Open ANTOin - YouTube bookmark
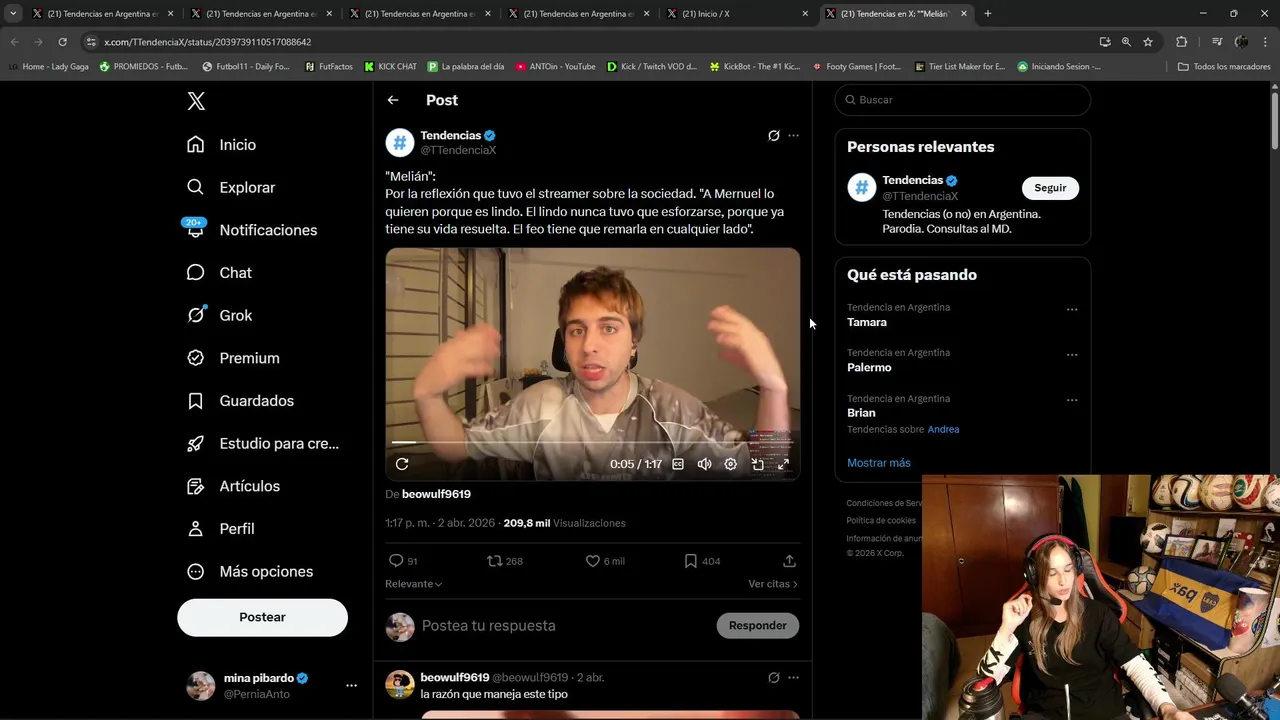The width and height of the screenshot is (1280, 720). coord(555,67)
